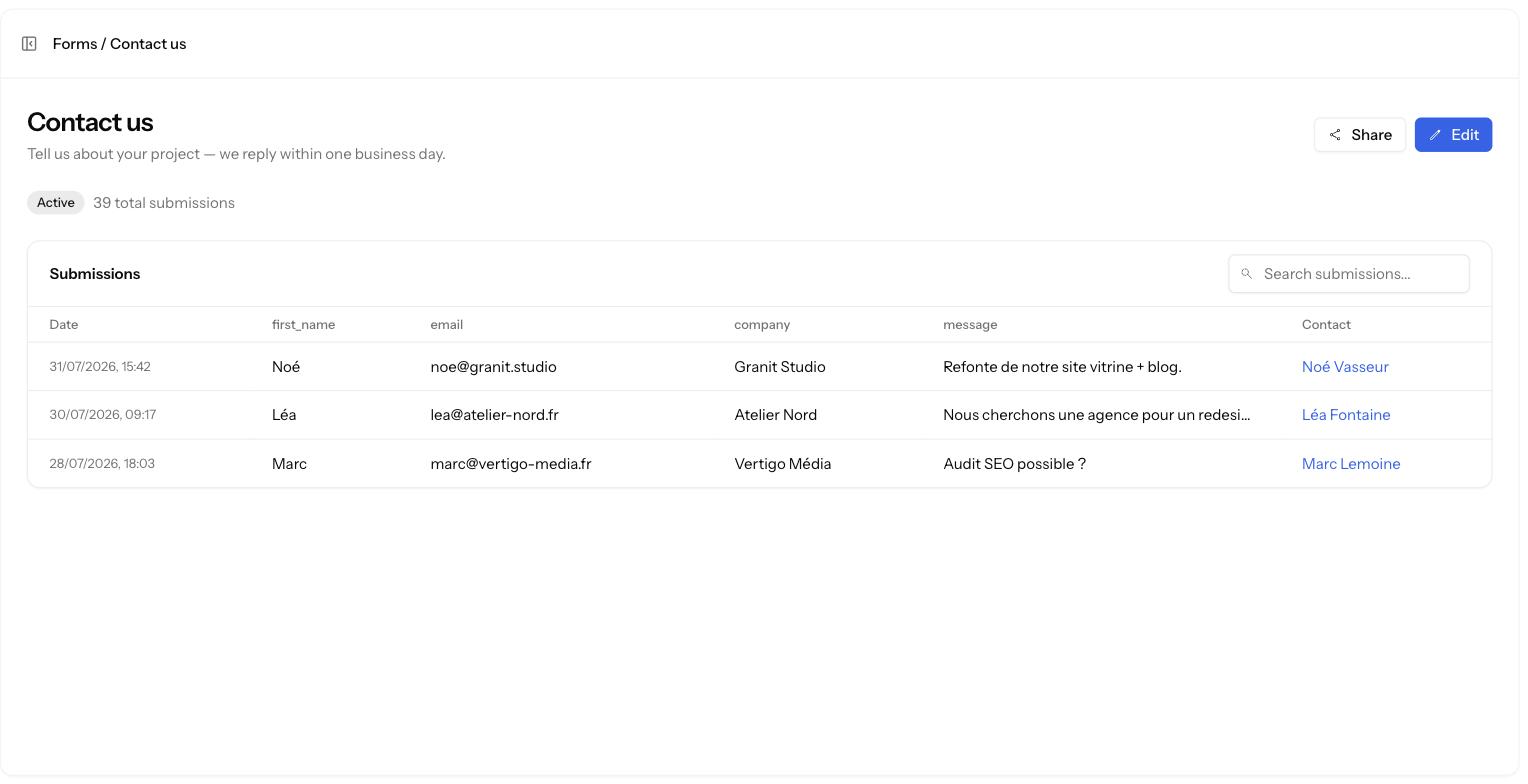The height and width of the screenshot is (784, 1528).
Task: Open Noé Vasseur contact link
Action: 1345,367
